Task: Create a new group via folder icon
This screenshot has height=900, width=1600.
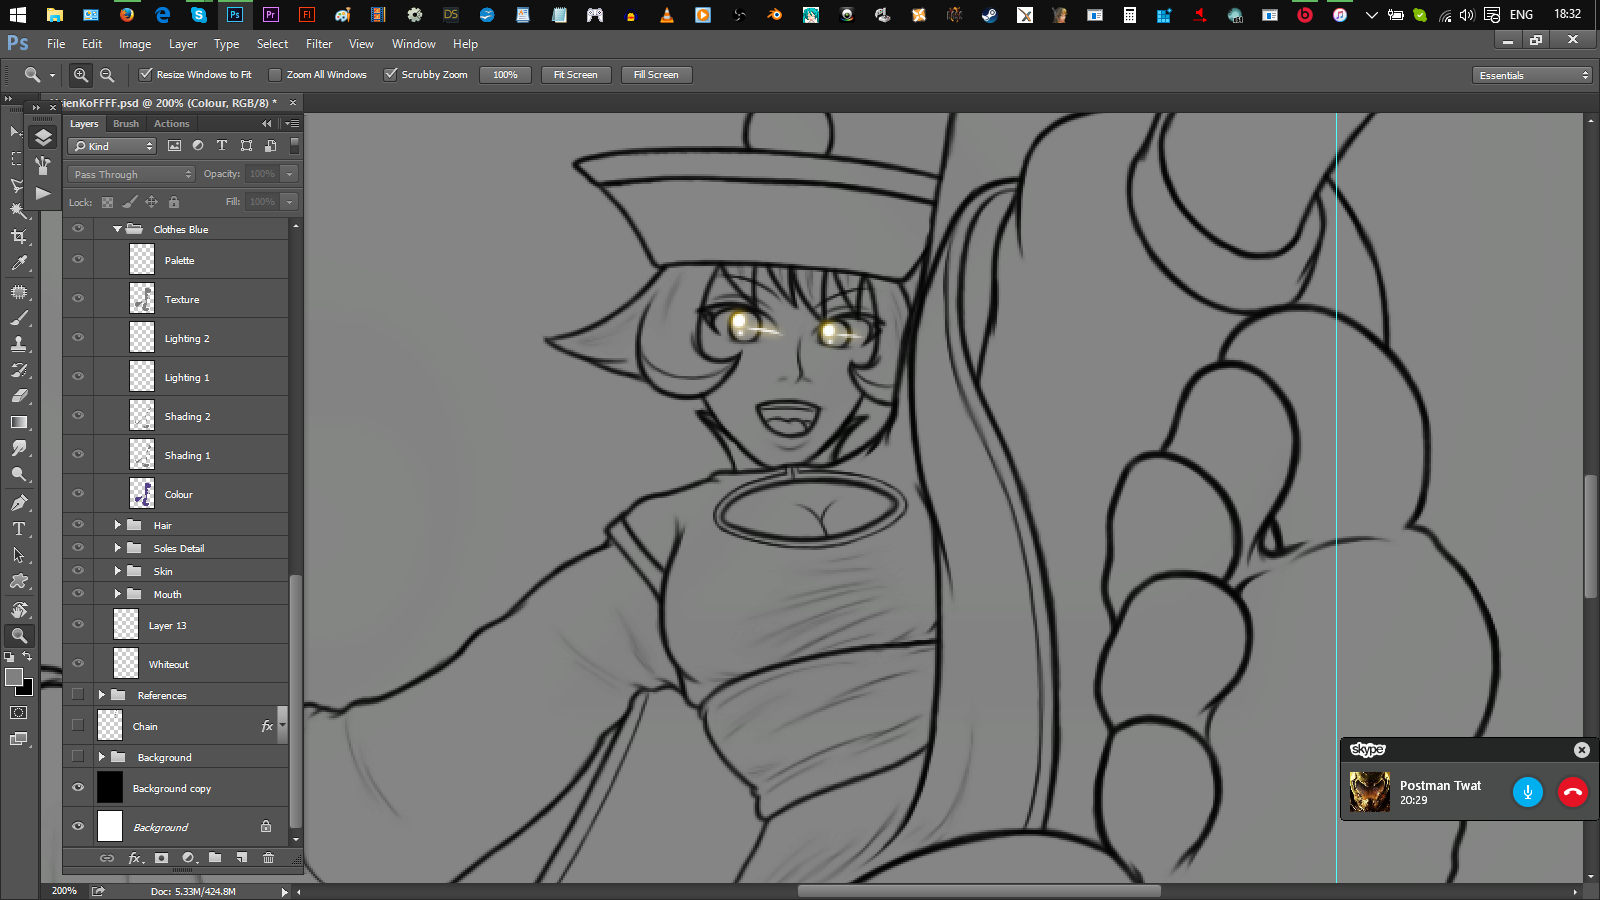Action: coord(215,858)
